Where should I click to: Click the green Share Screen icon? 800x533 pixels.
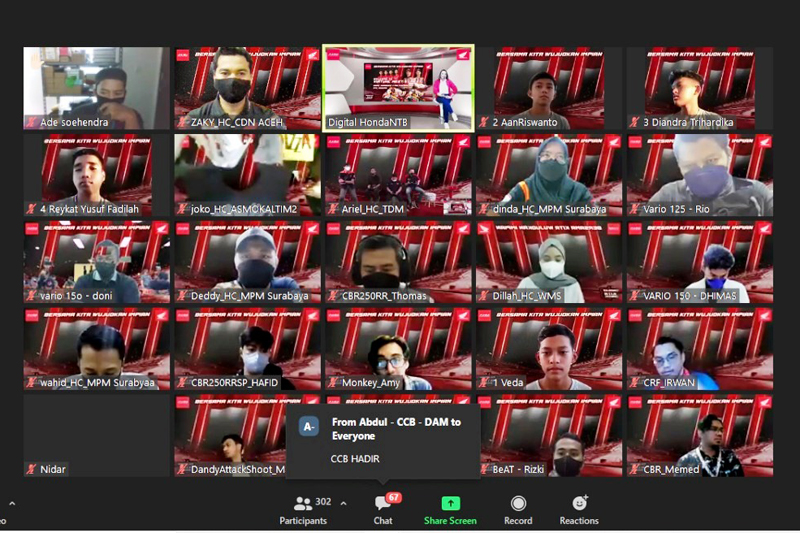point(450,503)
